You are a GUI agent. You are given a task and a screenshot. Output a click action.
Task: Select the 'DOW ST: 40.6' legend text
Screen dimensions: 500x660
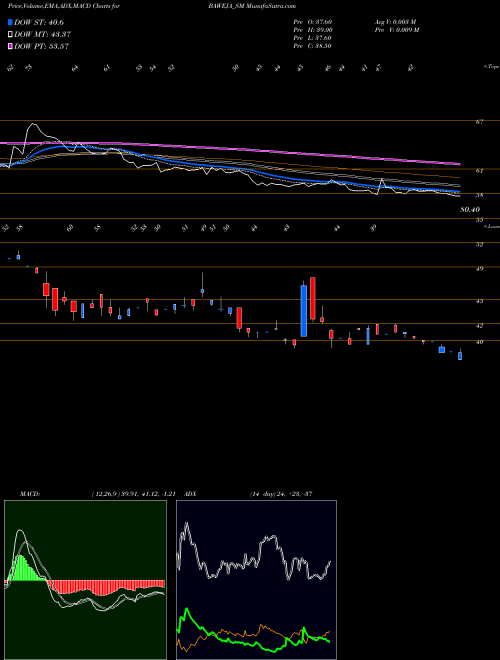(x=39, y=22)
